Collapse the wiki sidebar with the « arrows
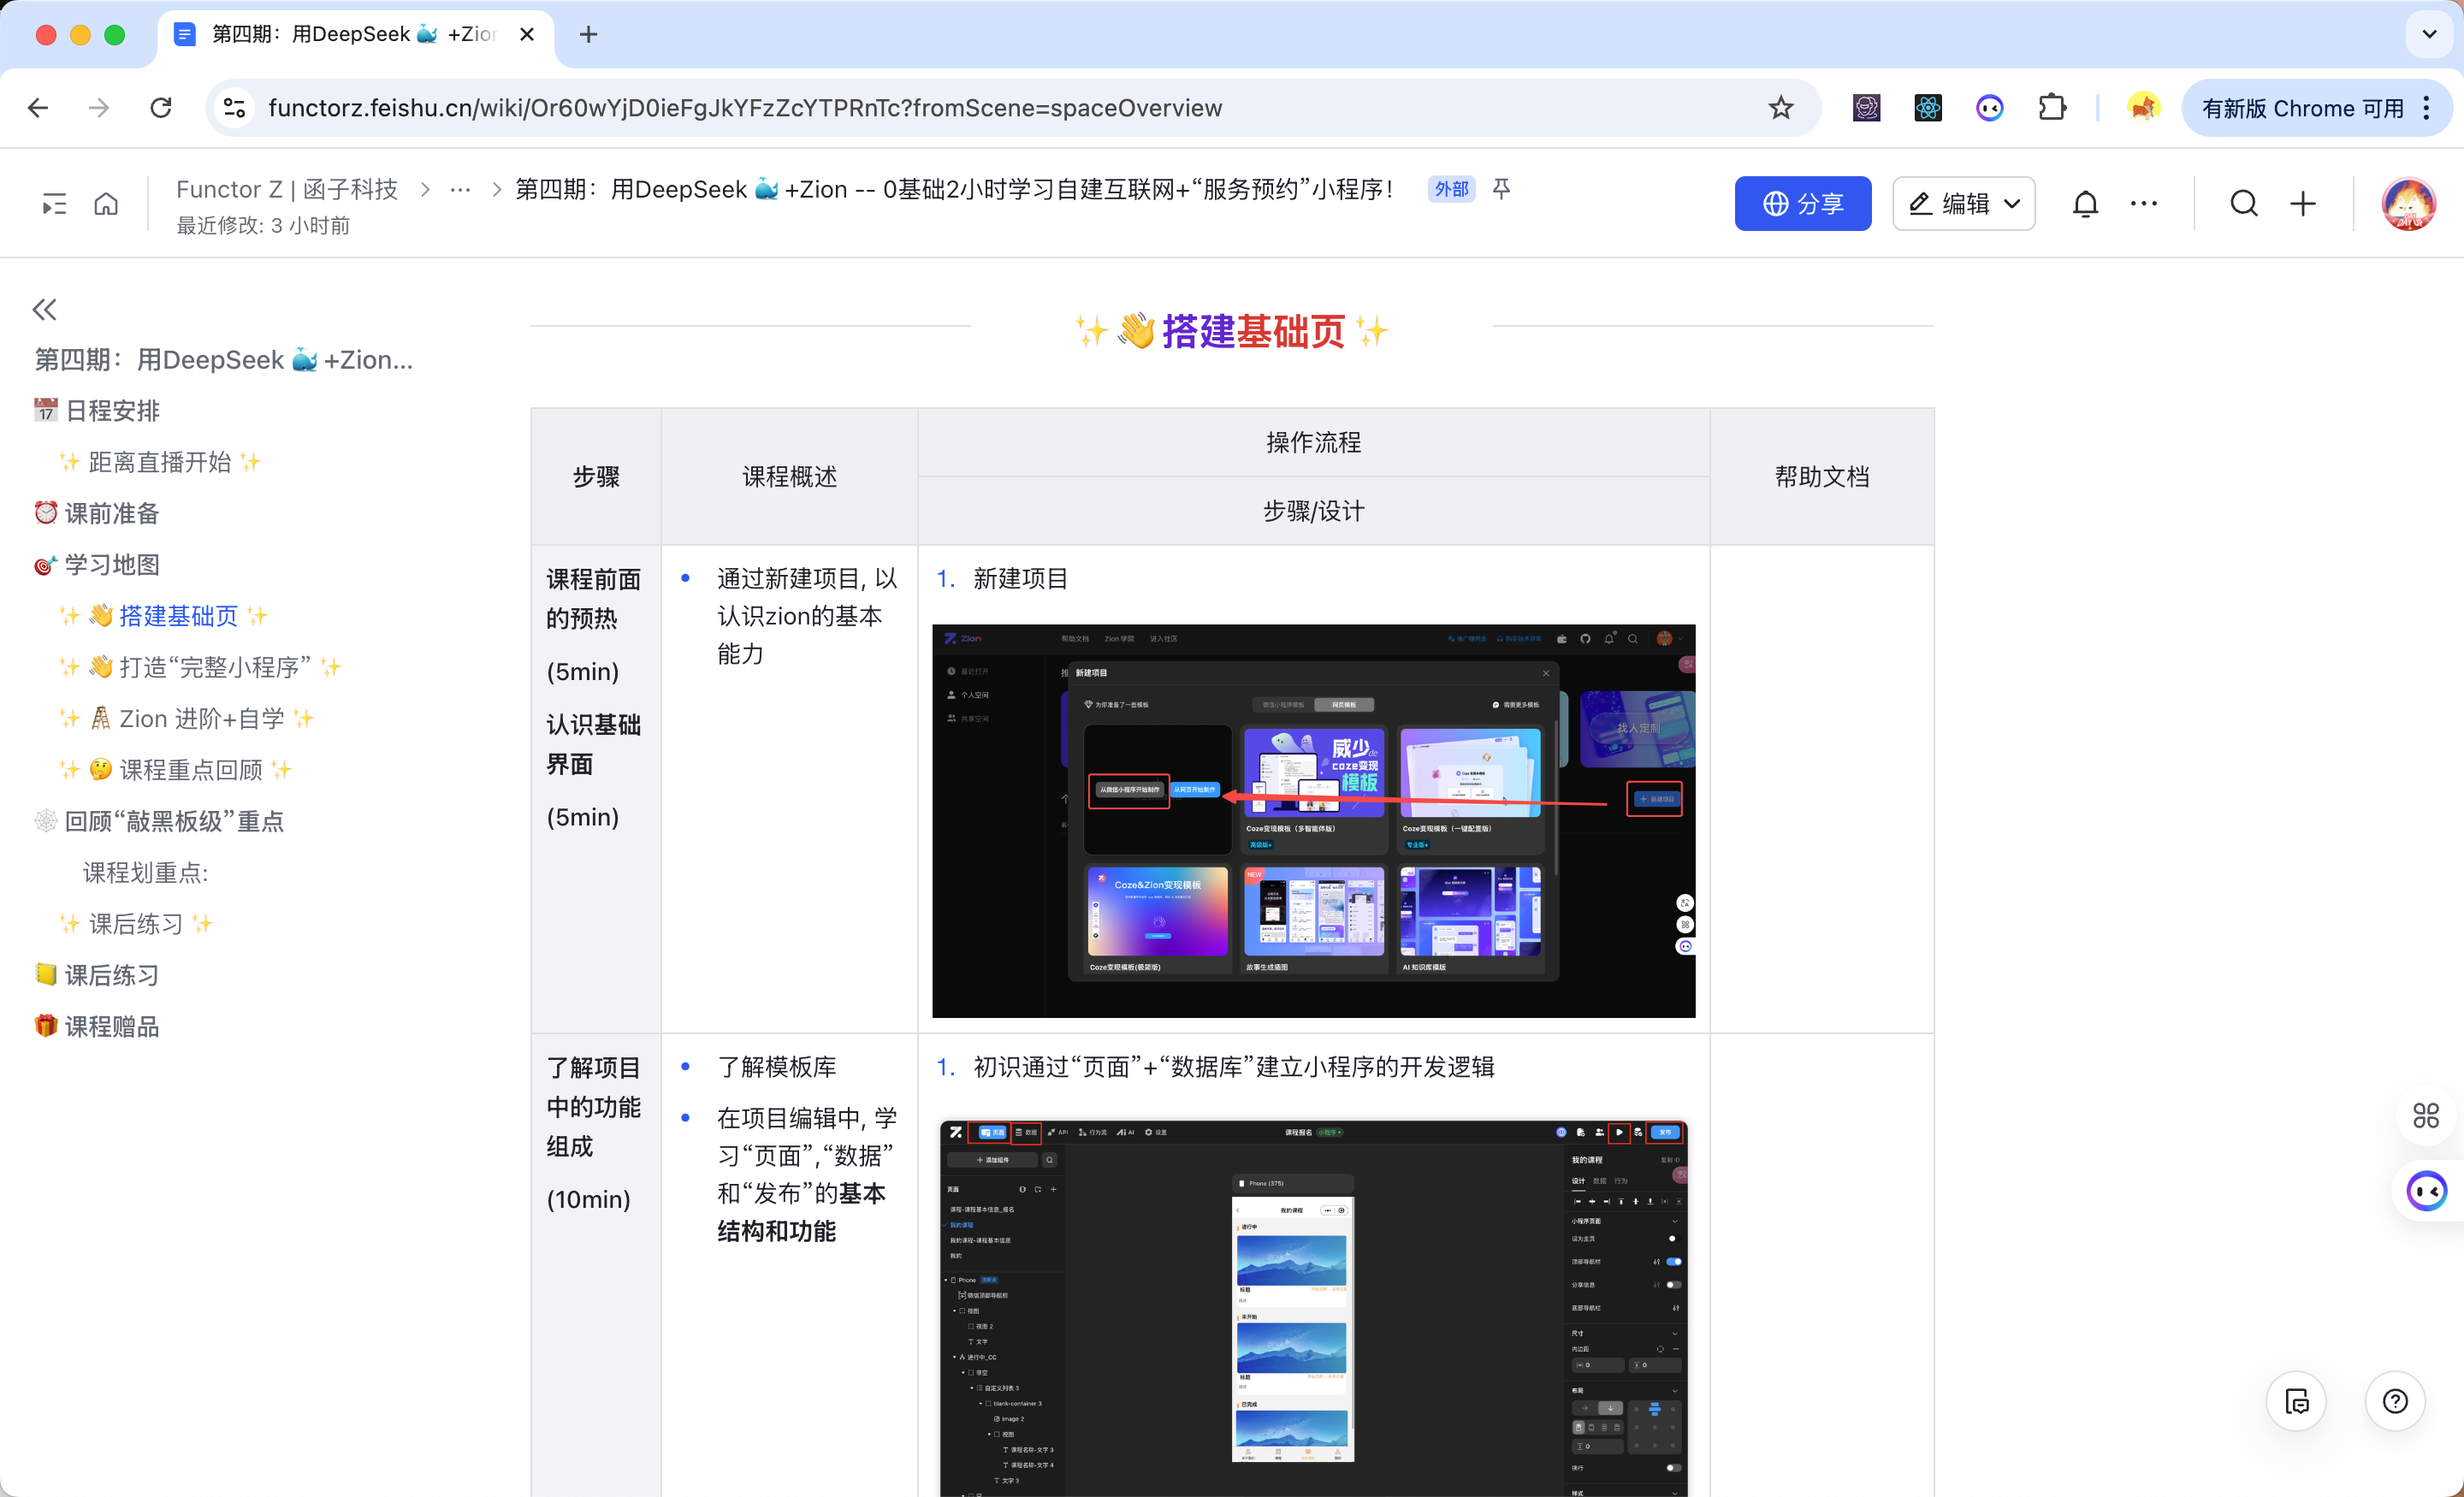The width and height of the screenshot is (2464, 1497). click(x=44, y=309)
